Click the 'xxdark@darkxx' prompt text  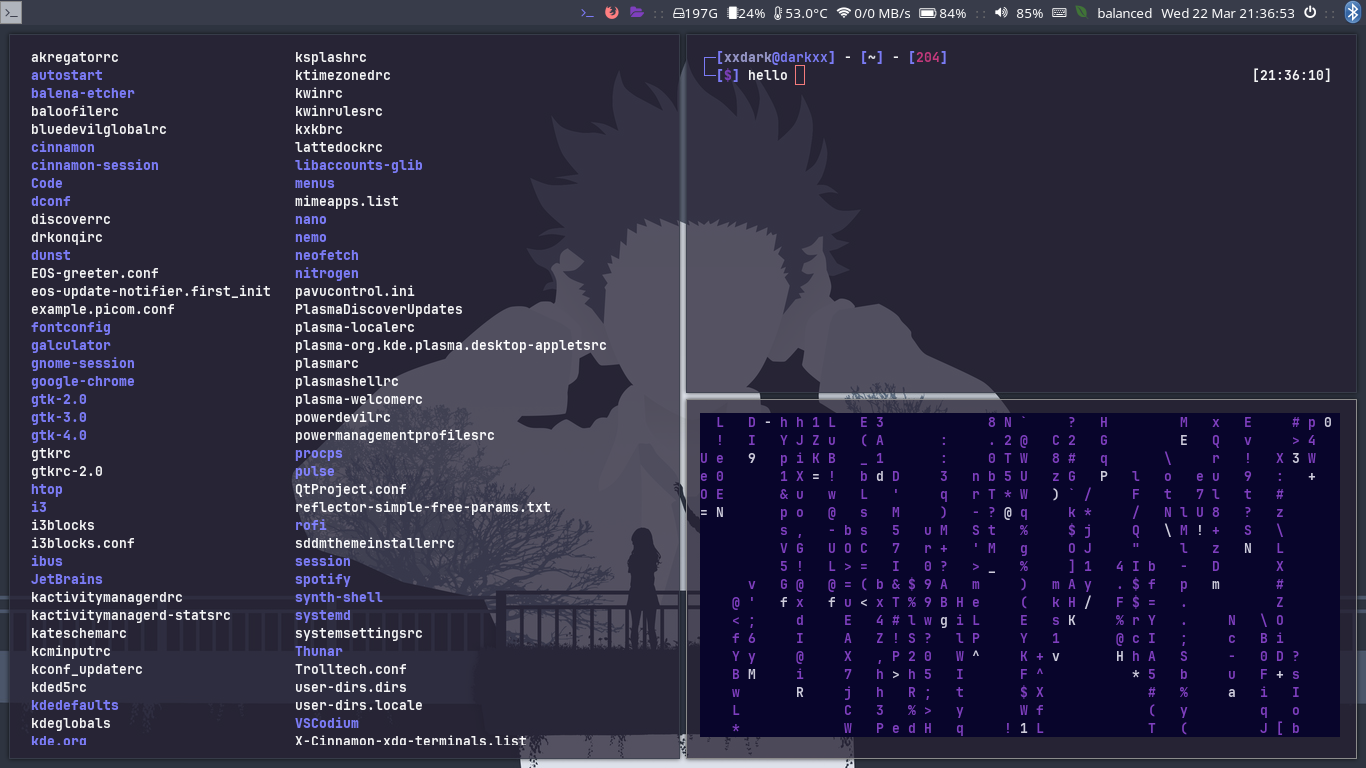pos(775,57)
